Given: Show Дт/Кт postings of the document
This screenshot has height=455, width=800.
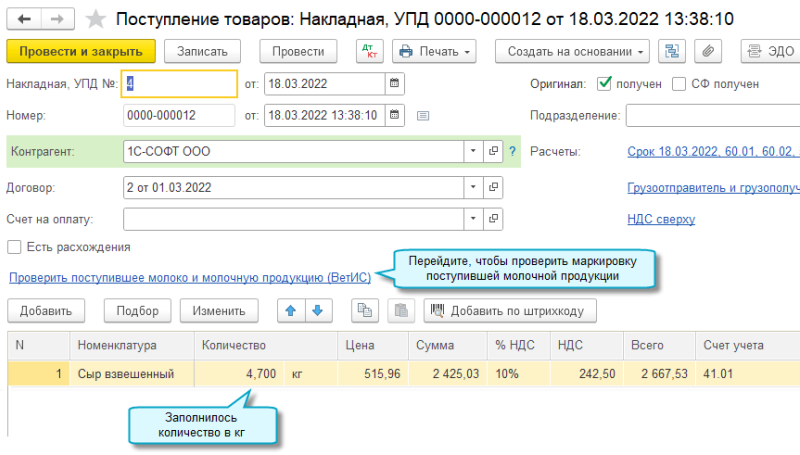Looking at the screenshot, I should 369,52.
